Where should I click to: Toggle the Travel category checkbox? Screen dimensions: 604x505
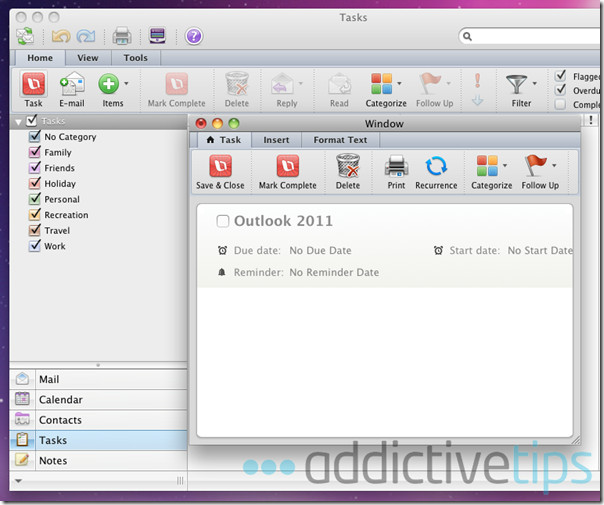click(x=35, y=230)
